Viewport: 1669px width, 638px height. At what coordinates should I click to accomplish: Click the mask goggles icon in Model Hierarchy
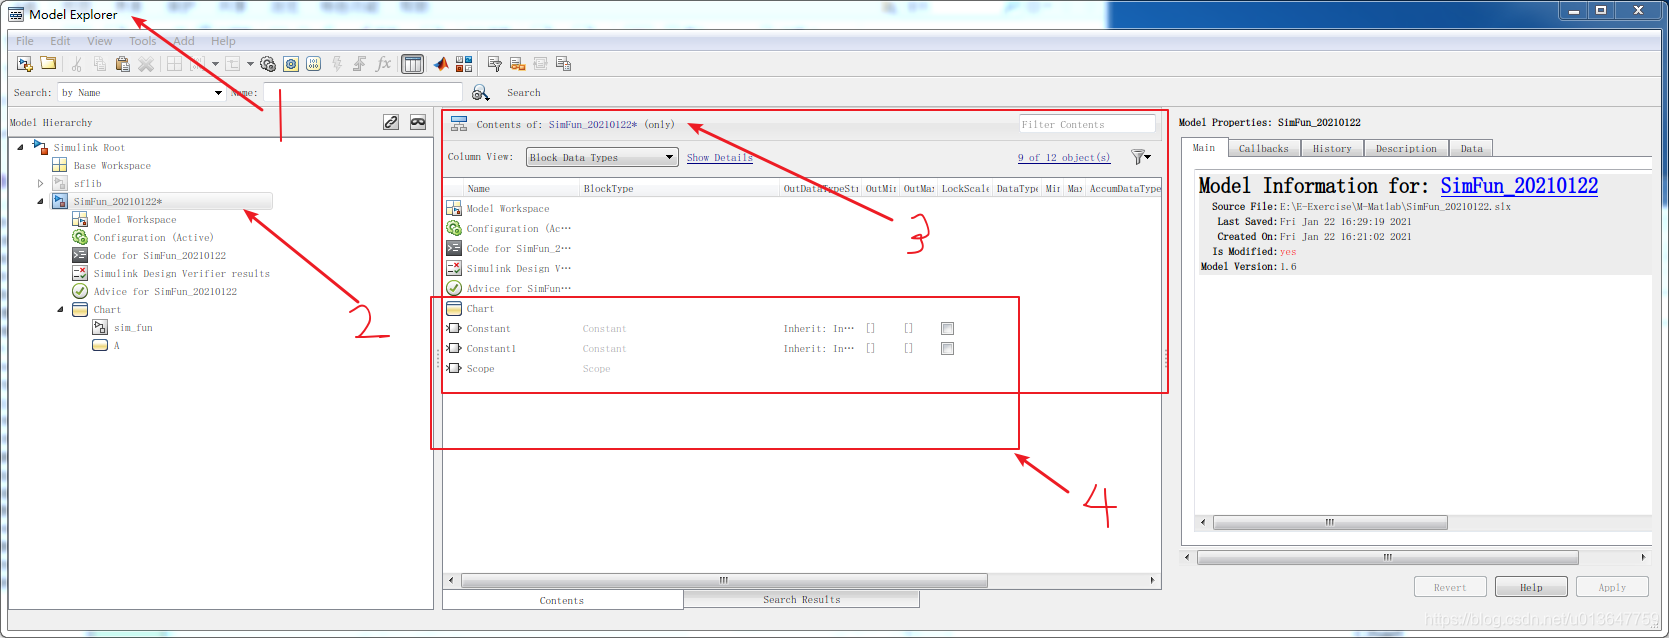click(x=418, y=122)
